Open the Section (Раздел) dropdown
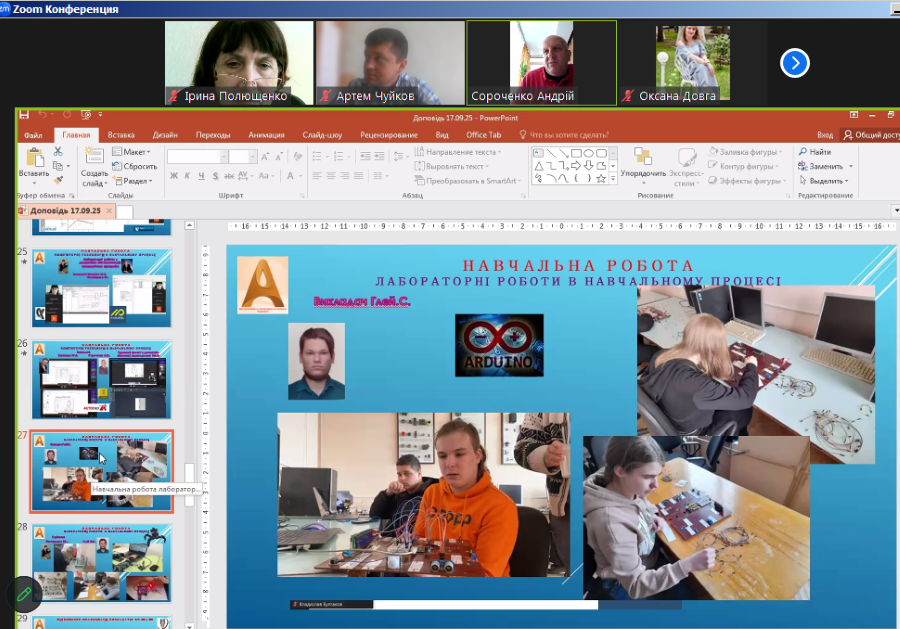Viewport: 900px width, 629px height. (134, 181)
